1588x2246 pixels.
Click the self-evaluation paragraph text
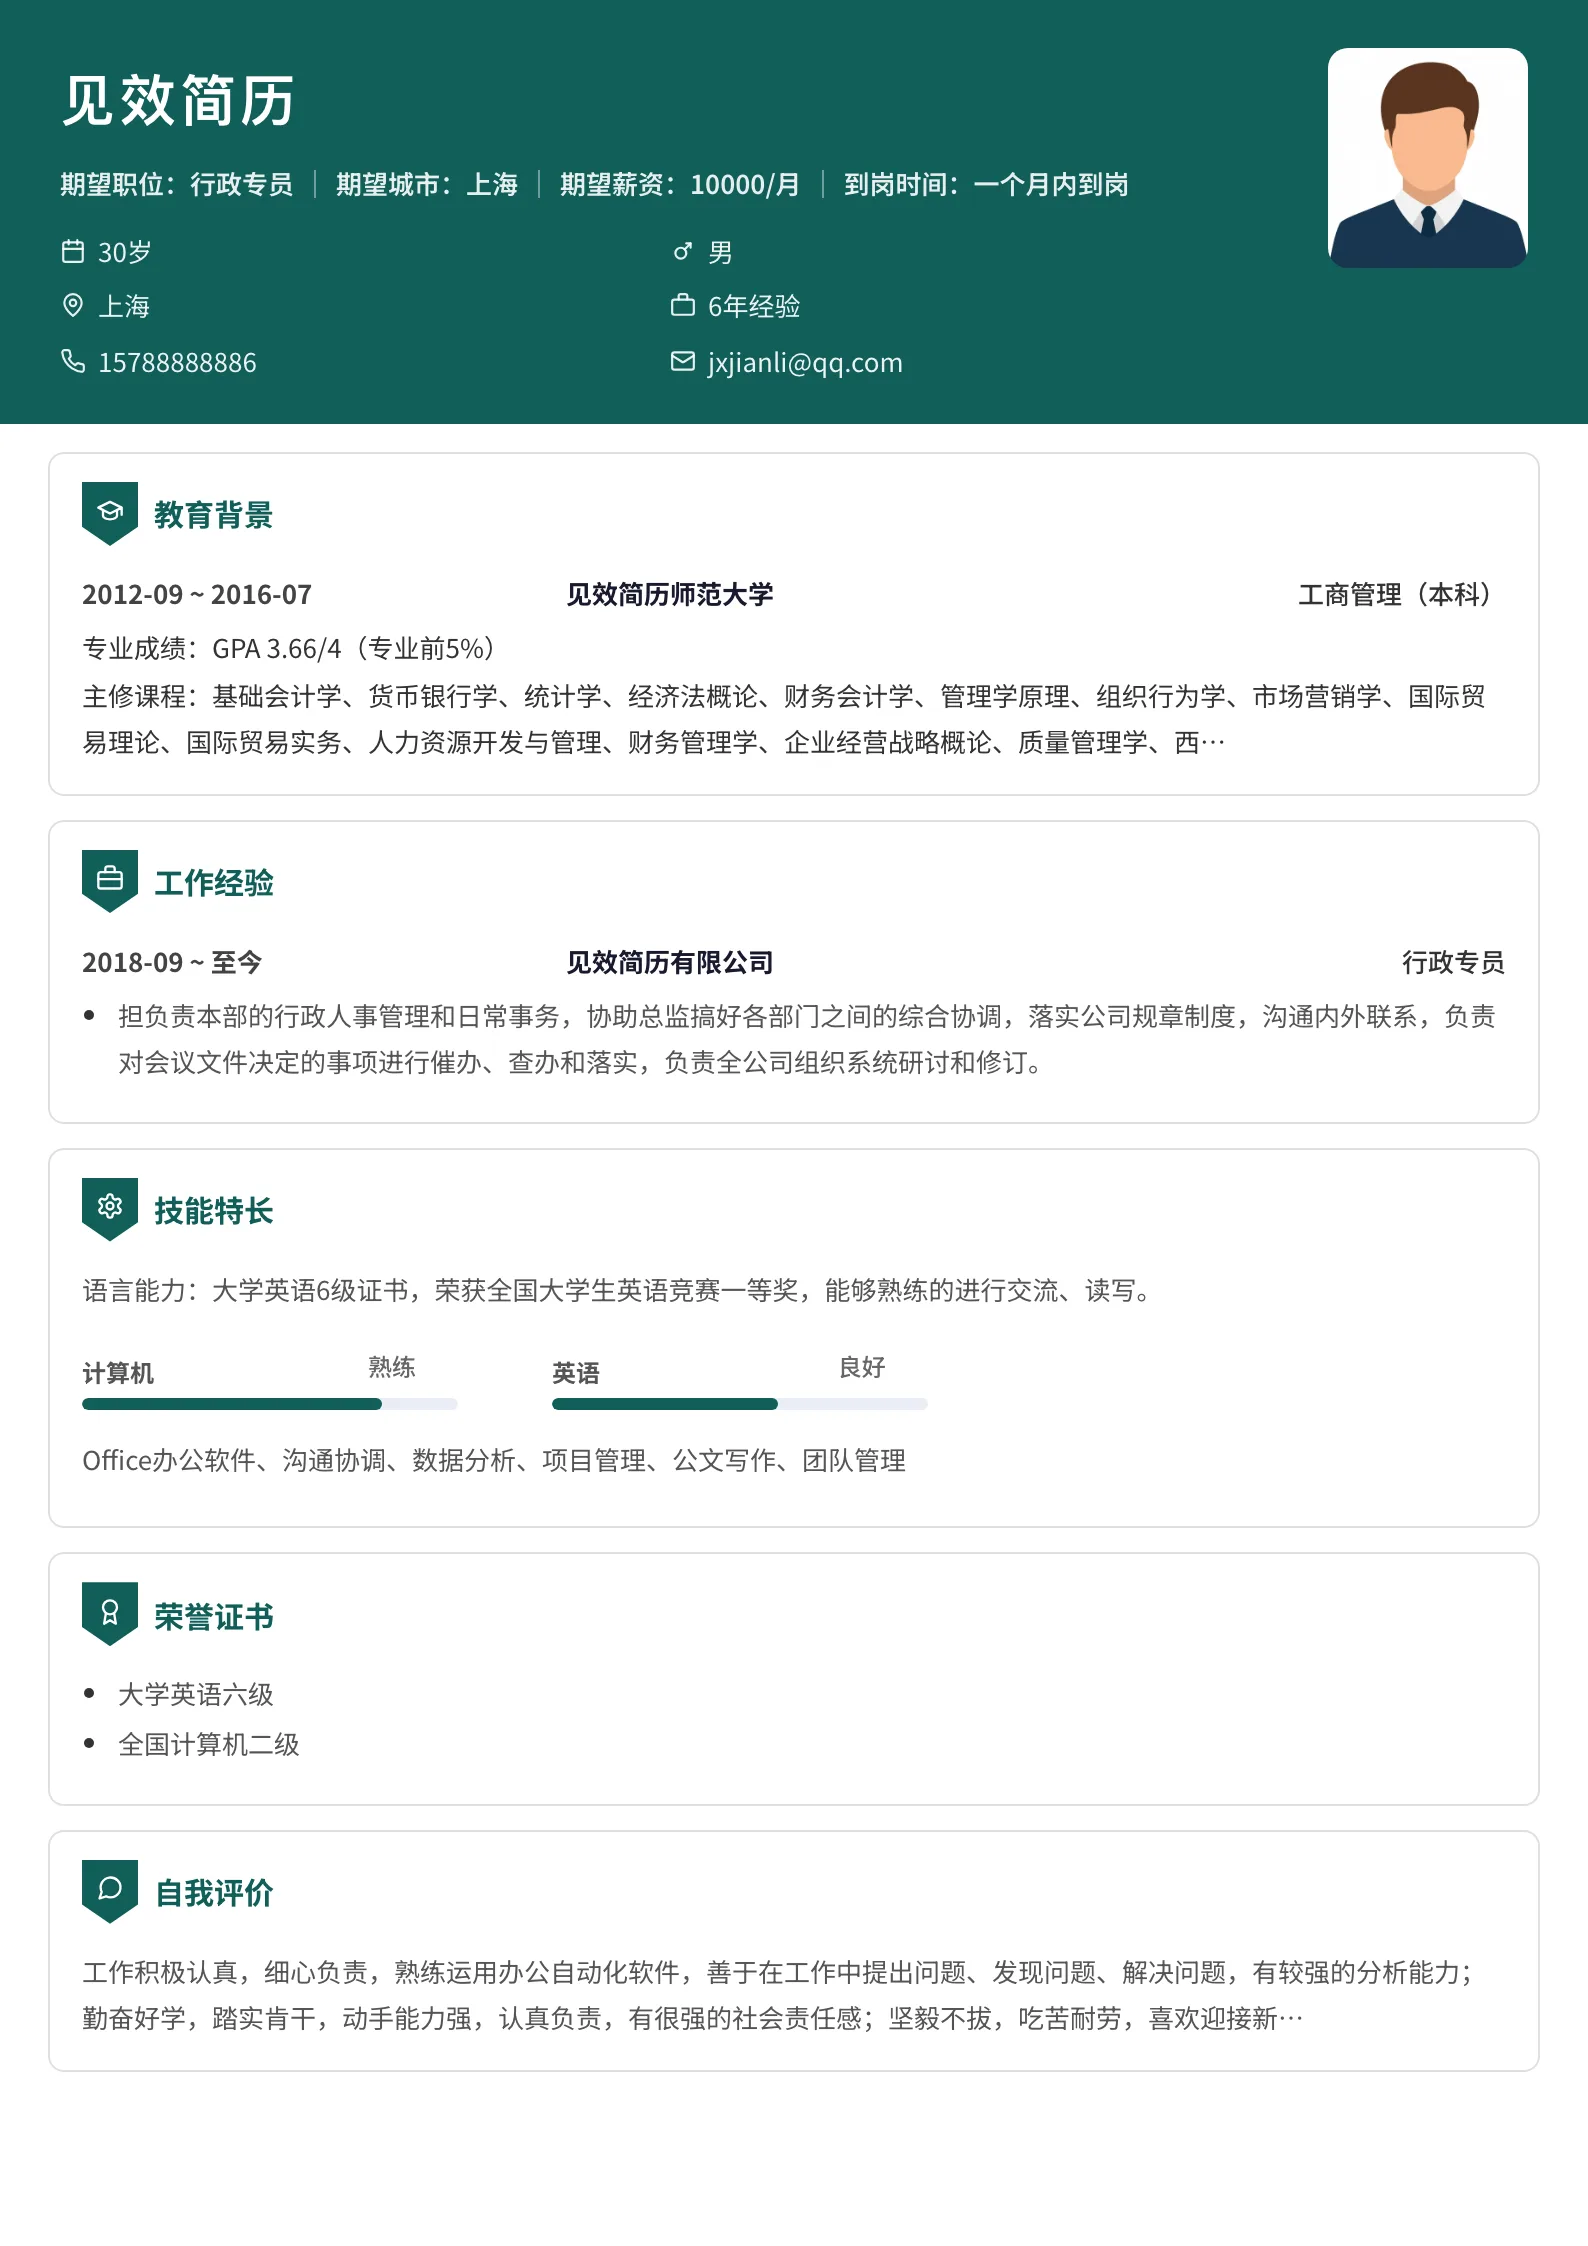click(x=778, y=1995)
